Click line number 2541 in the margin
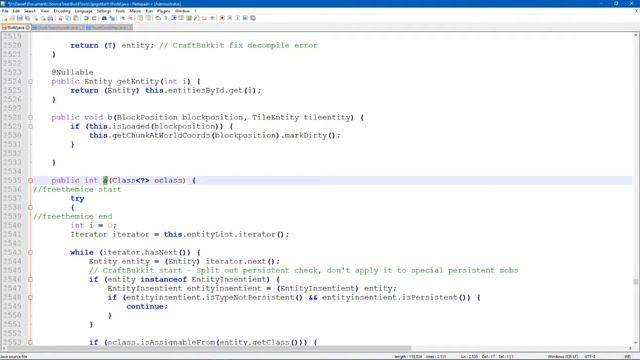Image resolution: width=640 pixels, height=360 pixels. tap(12, 234)
